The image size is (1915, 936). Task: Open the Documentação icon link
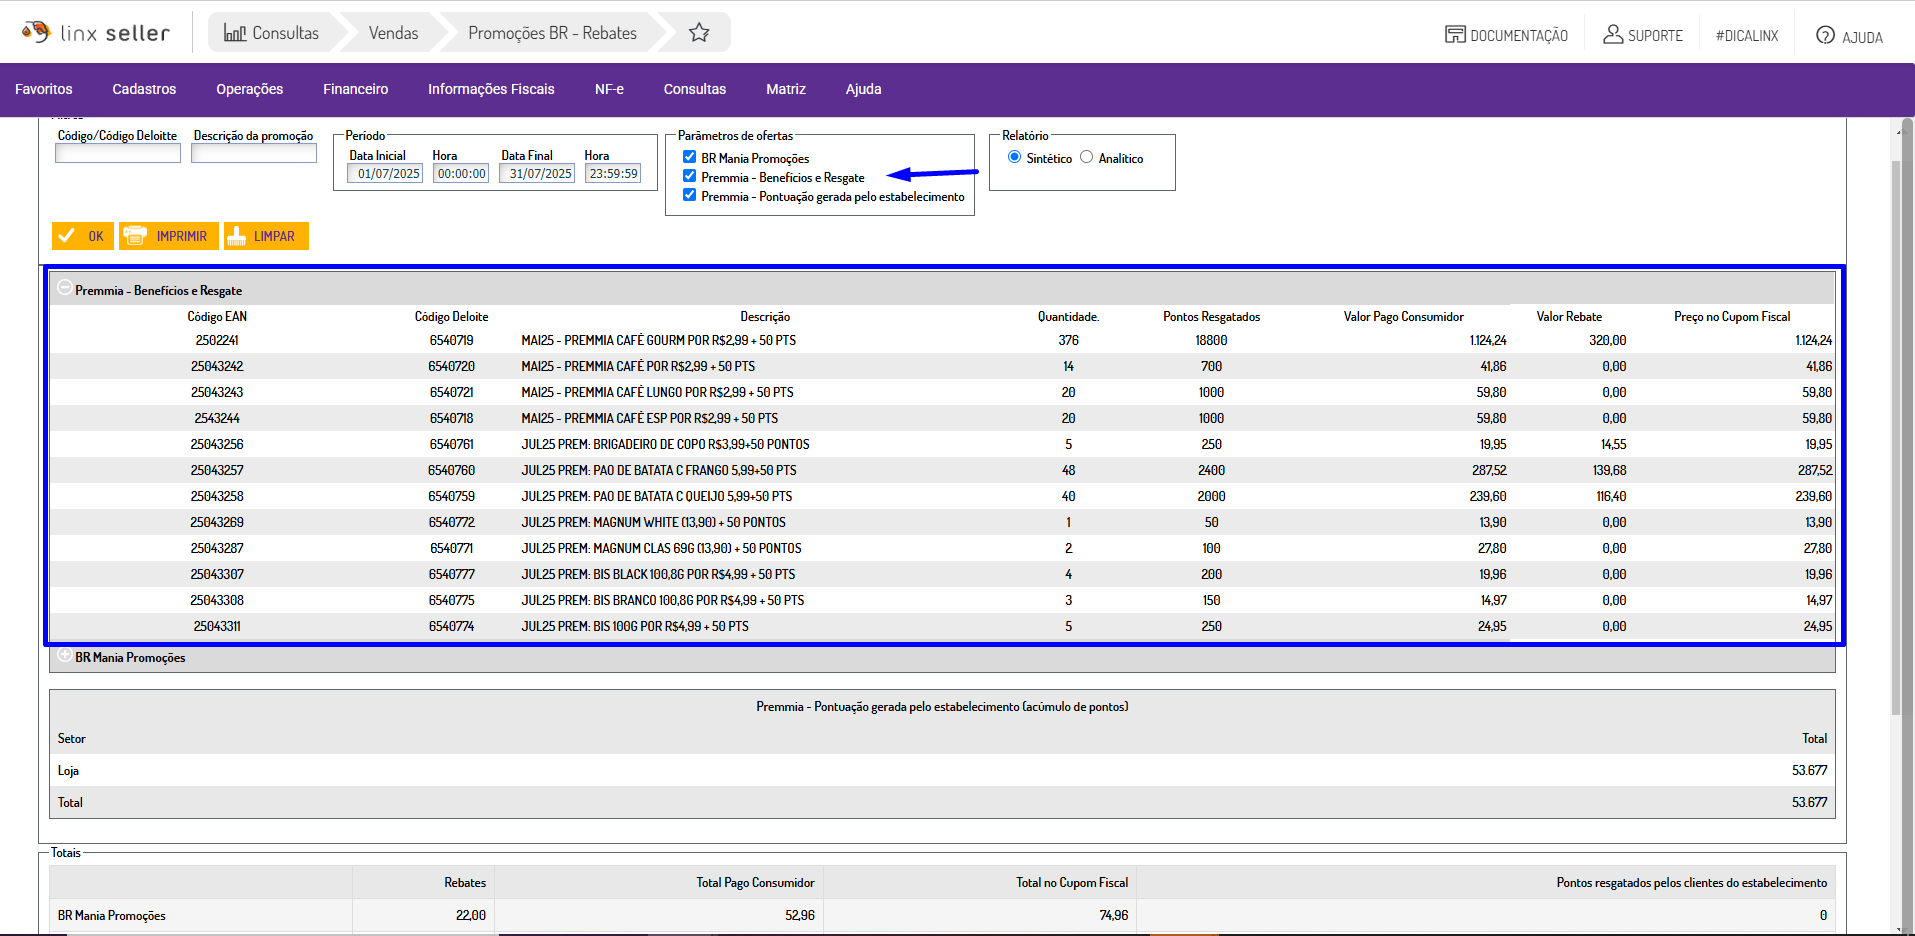(x=1454, y=35)
